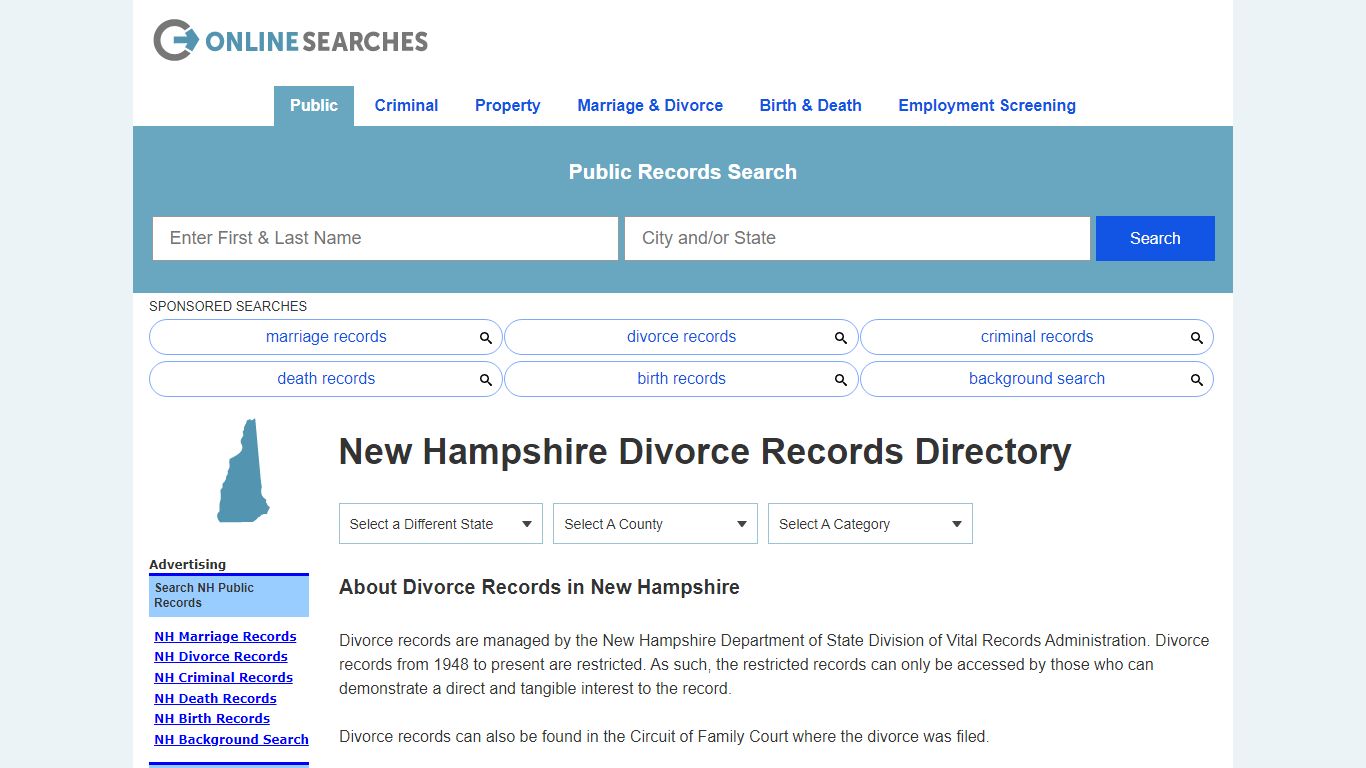Click the marriage records search magnifier icon
Viewport: 1366px width, 768px height.
pyautogui.click(x=486, y=338)
